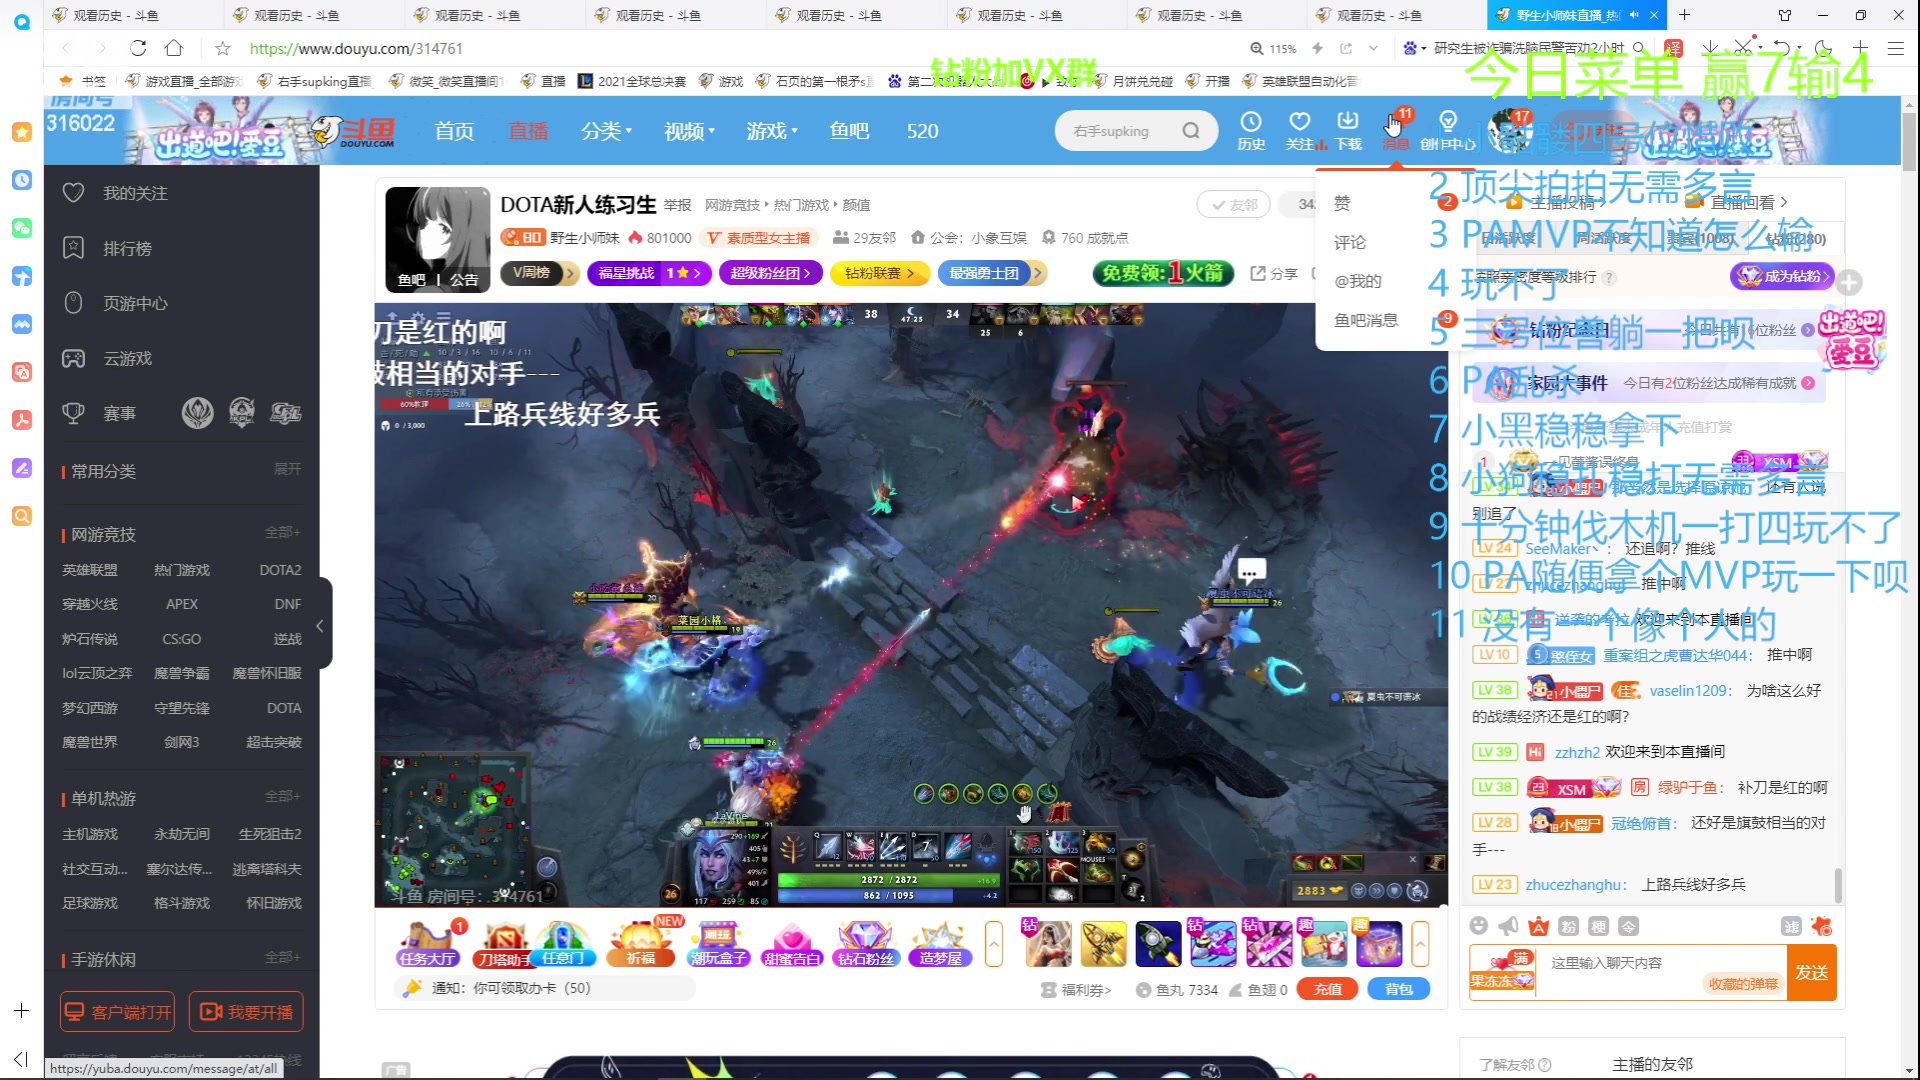
Task: Expand 单机热游 category via 全部+
Action: pyautogui.click(x=283, y=796)
